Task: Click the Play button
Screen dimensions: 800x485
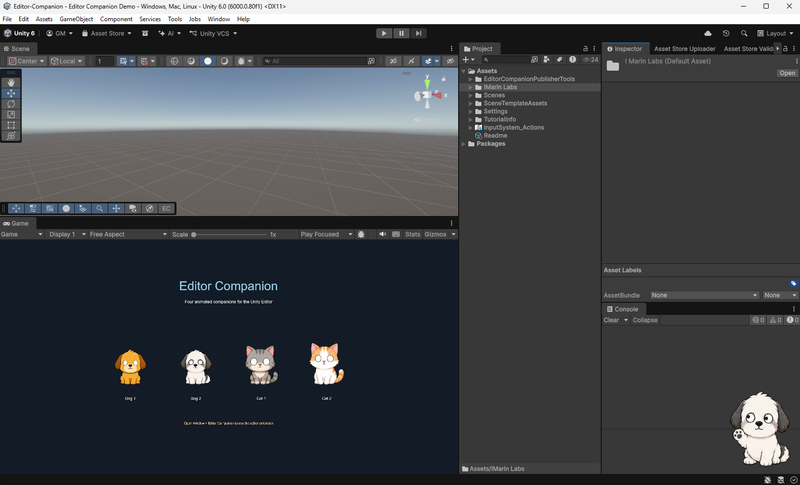Action: click(x=384, y=33)
